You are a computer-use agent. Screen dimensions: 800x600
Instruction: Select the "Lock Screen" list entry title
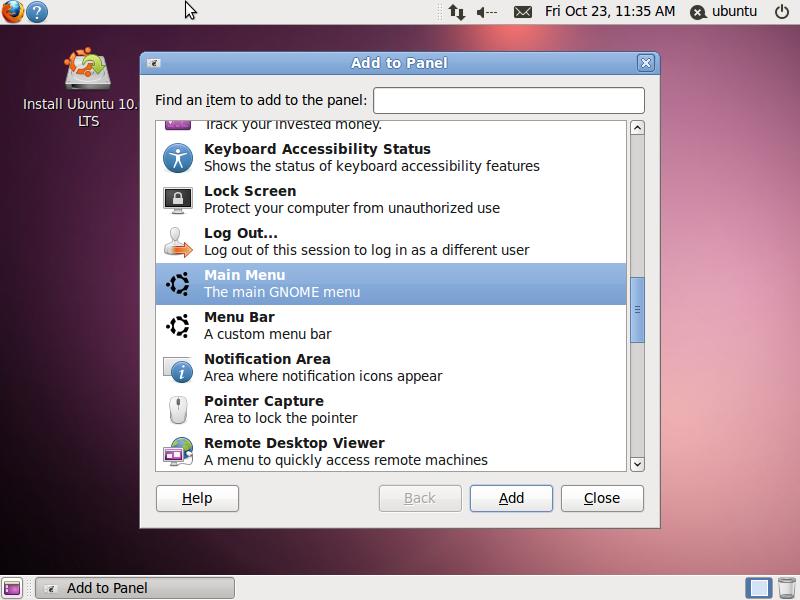250,191
